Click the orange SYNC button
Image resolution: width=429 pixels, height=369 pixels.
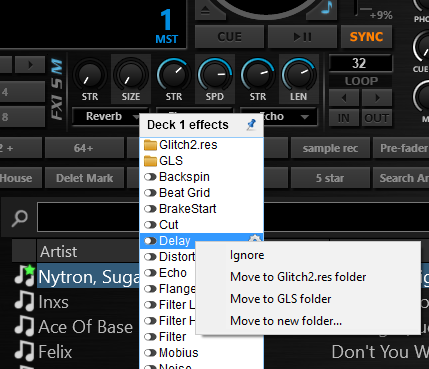[x=366, y=37]
